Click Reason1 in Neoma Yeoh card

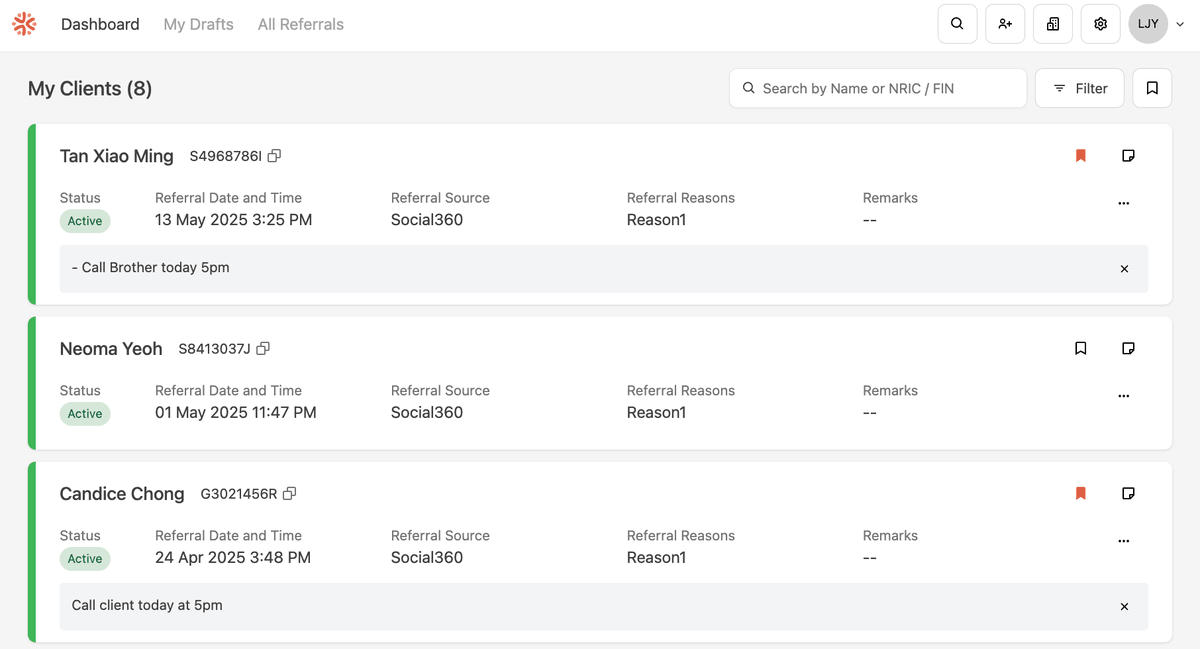pyautogui.click(x=657, y=413)
